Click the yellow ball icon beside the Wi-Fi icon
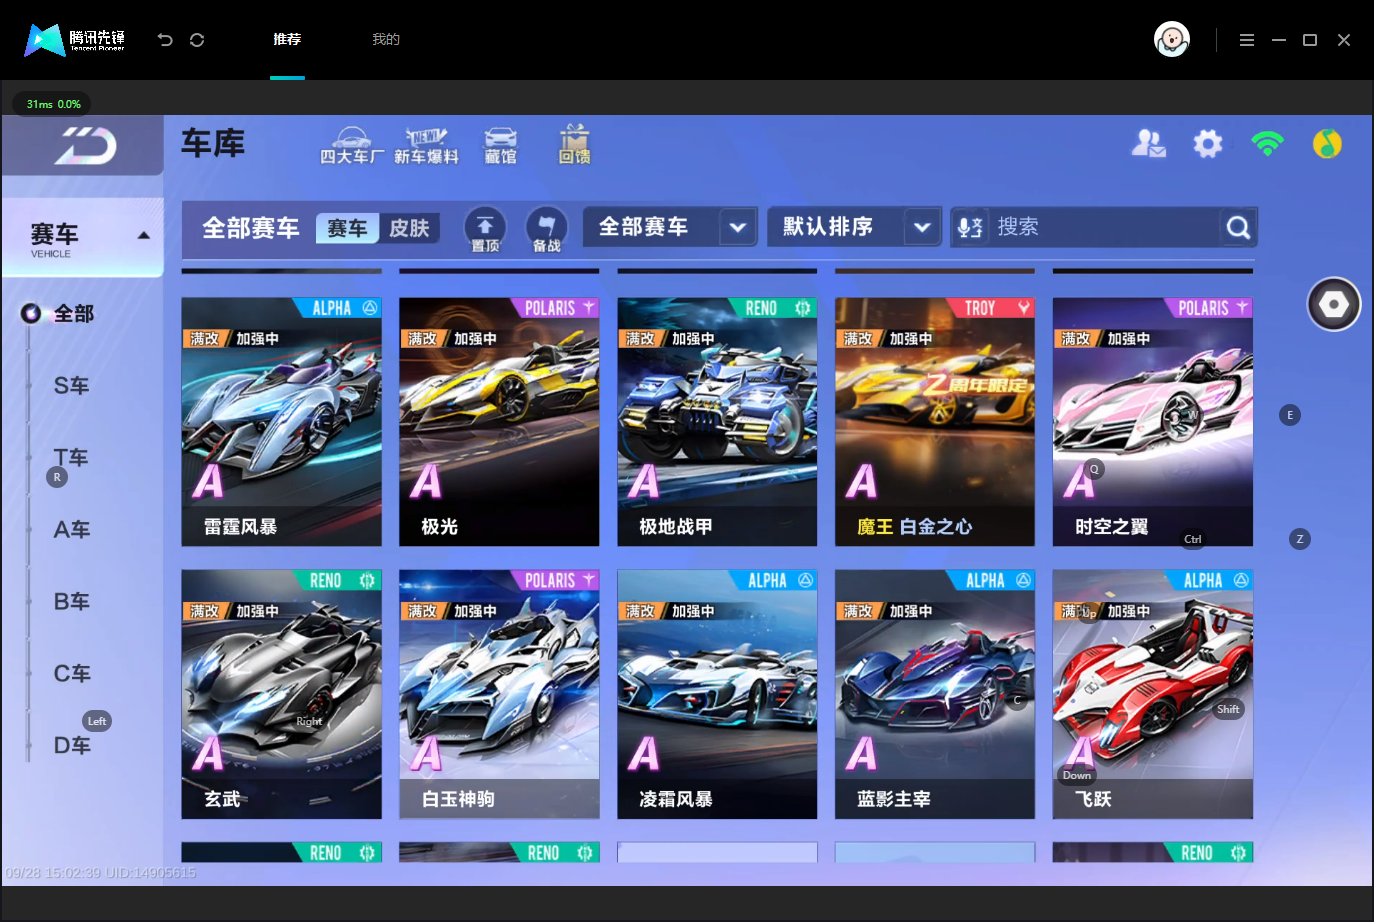Image resolution: width=1374 pixels, height=922 pixels. [1327, 144]
